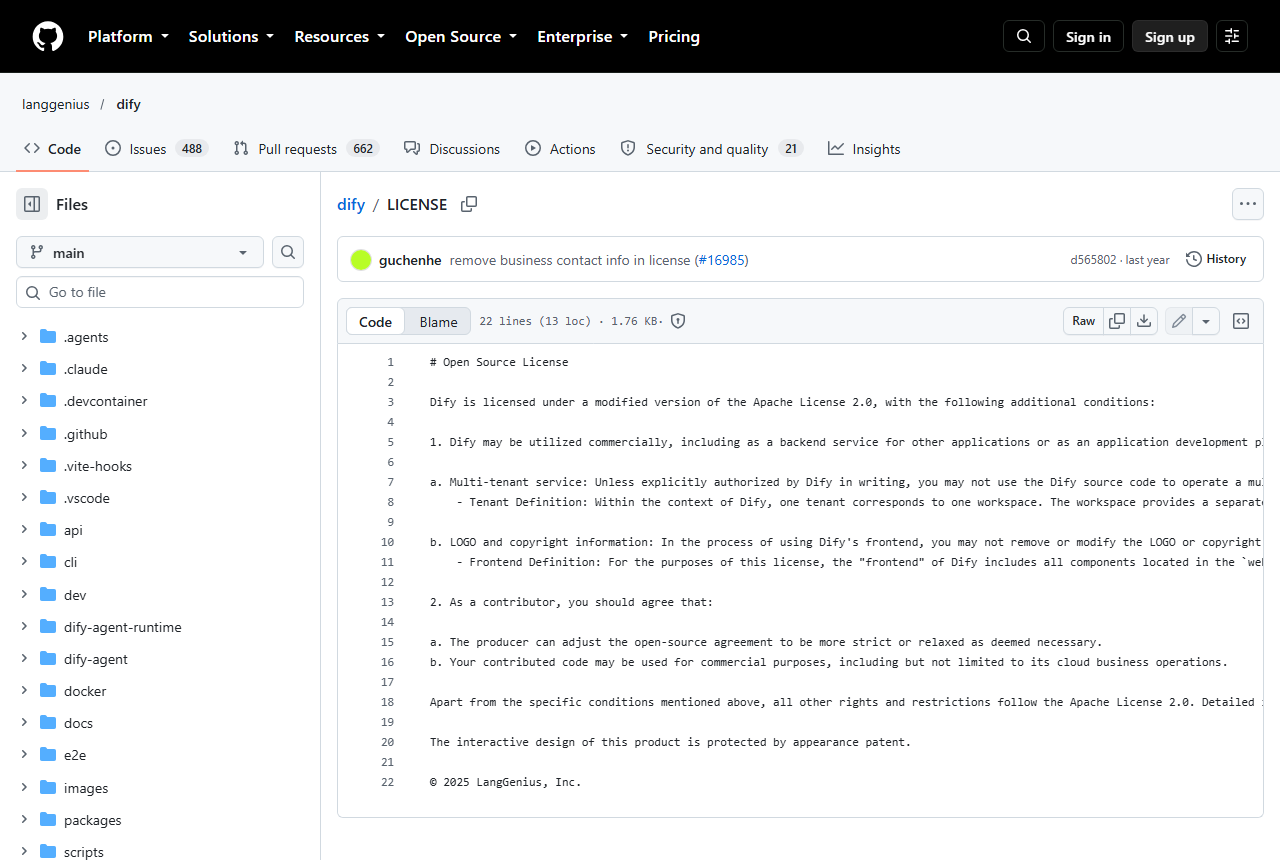View commit History for LICENSE
Image resolution: width=1280 pixels, height=860 pixels.
(x=1216, y=259)
